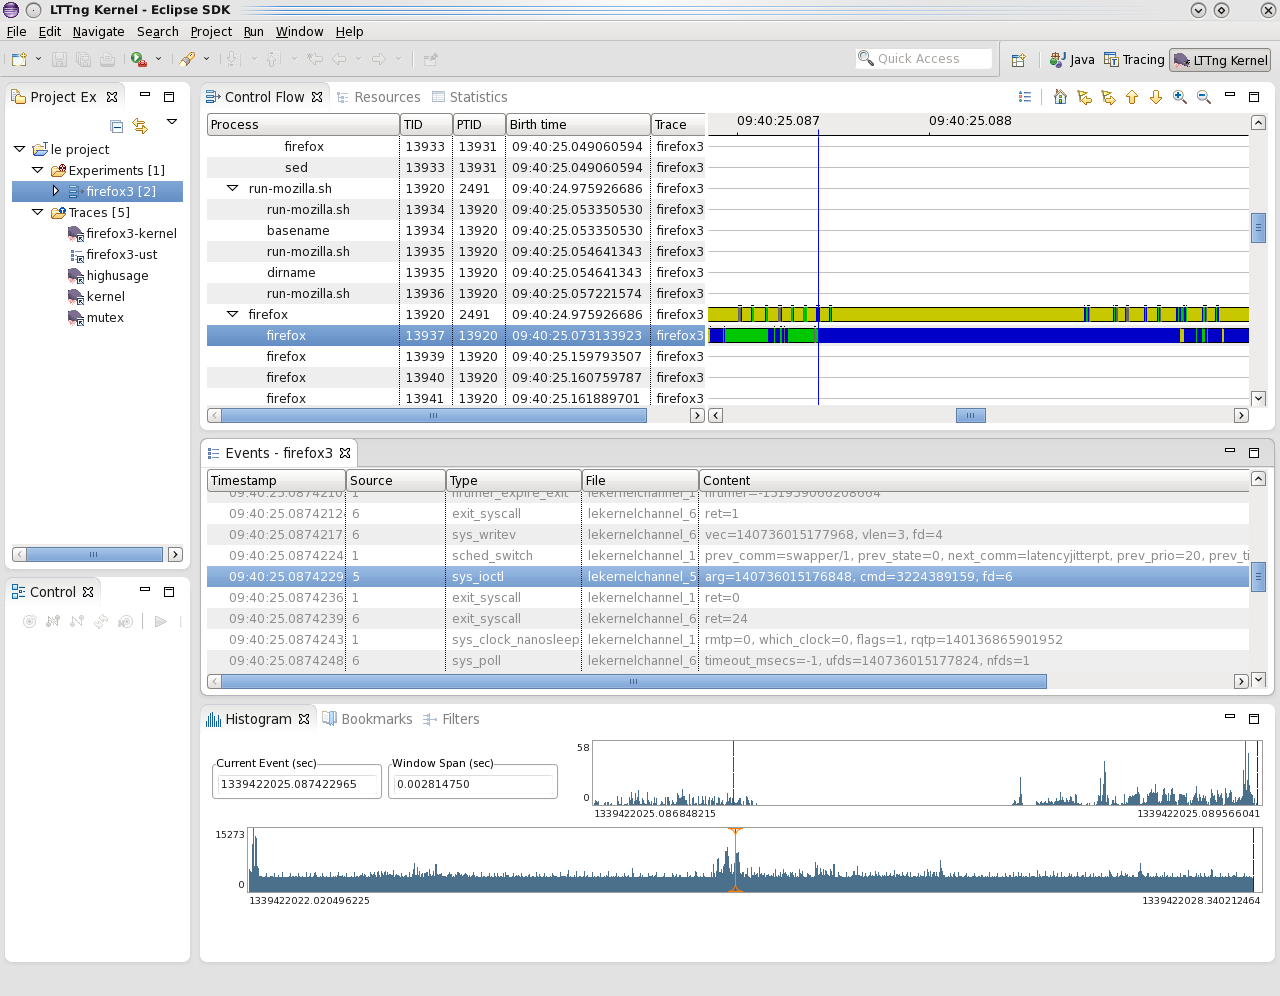Switch to the Statistics tab
Image resolution: width=1280 pixels, height=996 pixels.
click(469, 97)
